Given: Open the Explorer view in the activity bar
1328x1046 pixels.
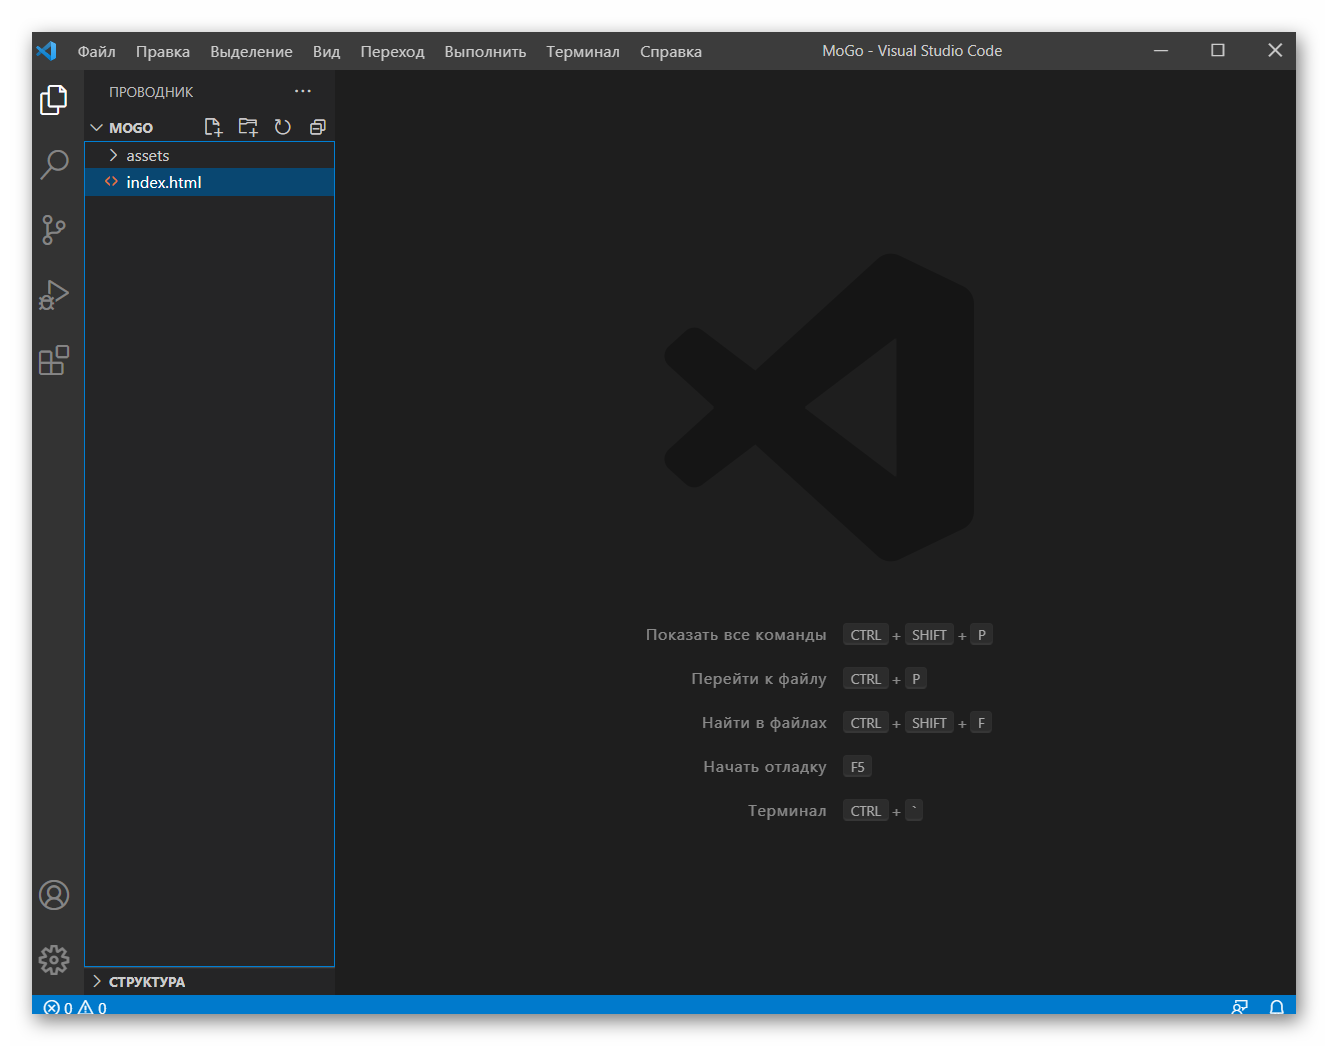Looking at the screenshot, I should (54, 100).
